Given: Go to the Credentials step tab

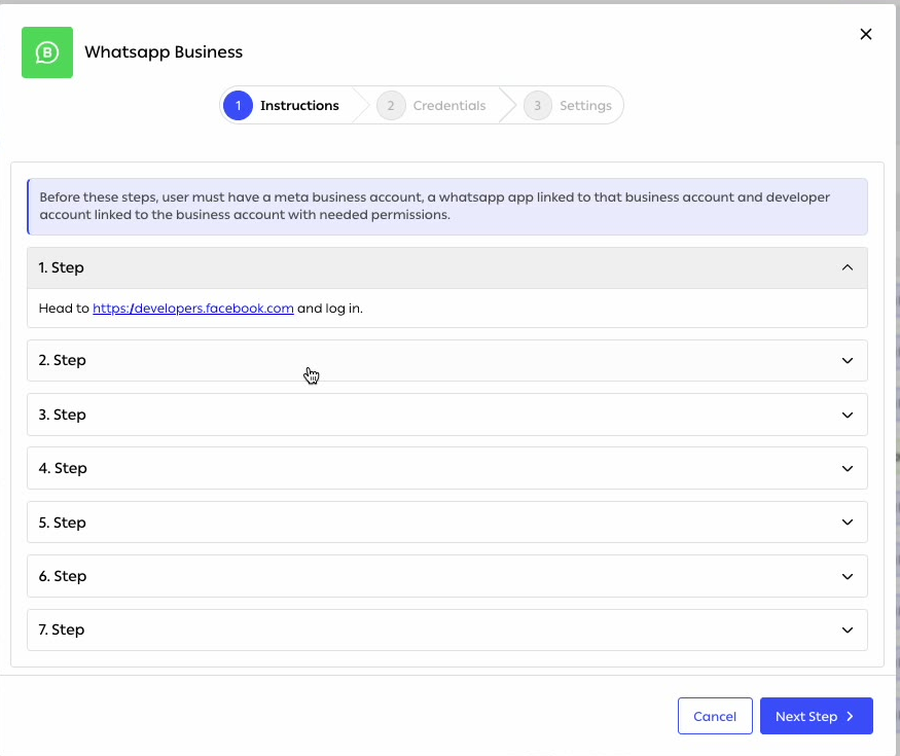Looking at the screenshot, I should [x=432, y=106].
